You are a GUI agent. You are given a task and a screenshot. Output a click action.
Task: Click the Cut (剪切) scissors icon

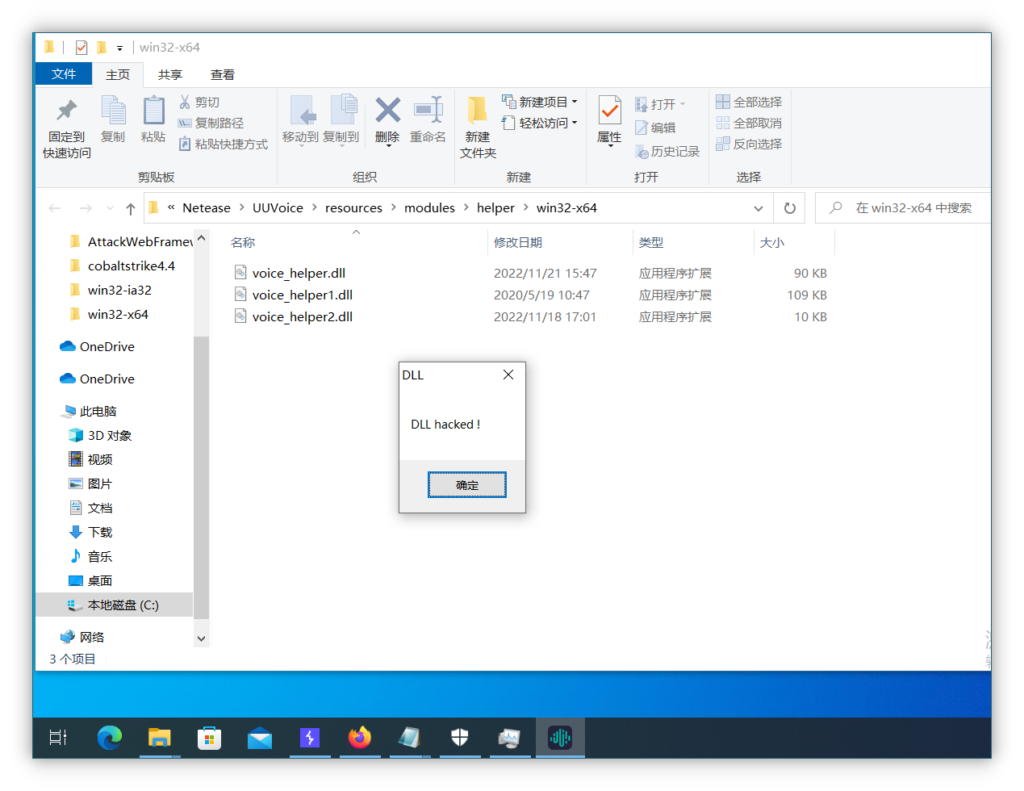tap(185, 102)
